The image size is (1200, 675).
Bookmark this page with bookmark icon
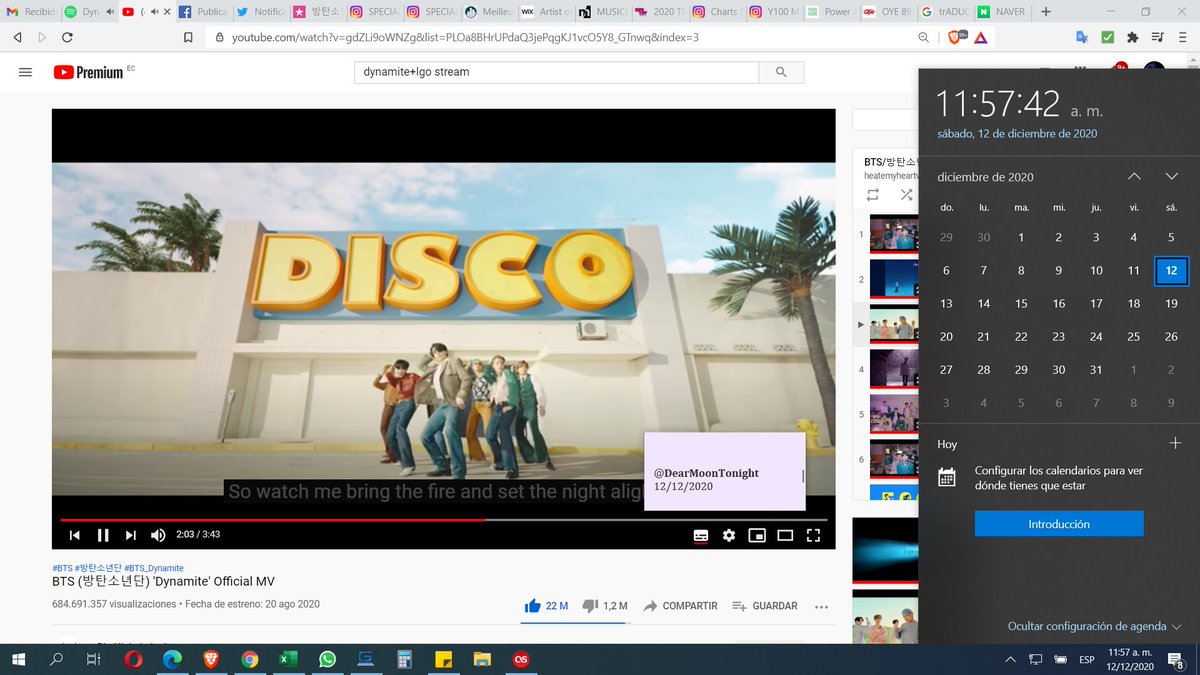pos(188,38)
